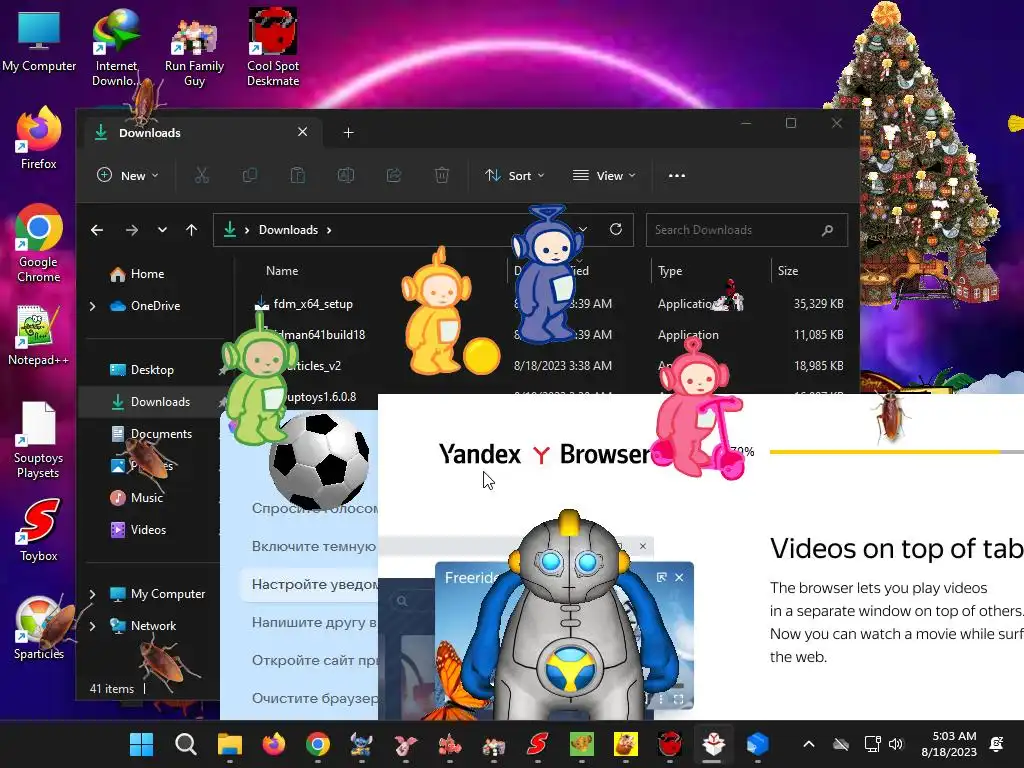Screen dimensions: 1024x768
Task: Click Share icon in Explorer toolbar
Action: pyautogui.click(x=394, y=175)
